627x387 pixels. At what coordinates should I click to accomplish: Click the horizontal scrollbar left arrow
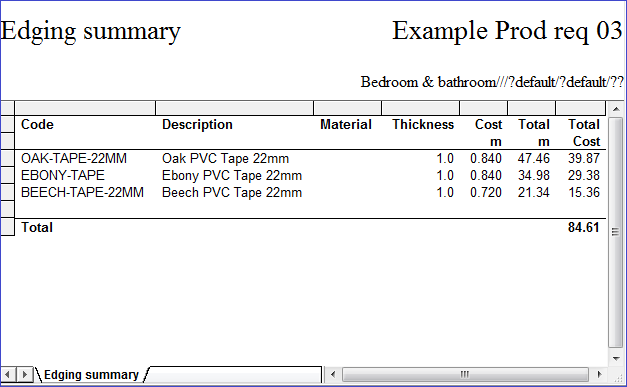[333, 375]
